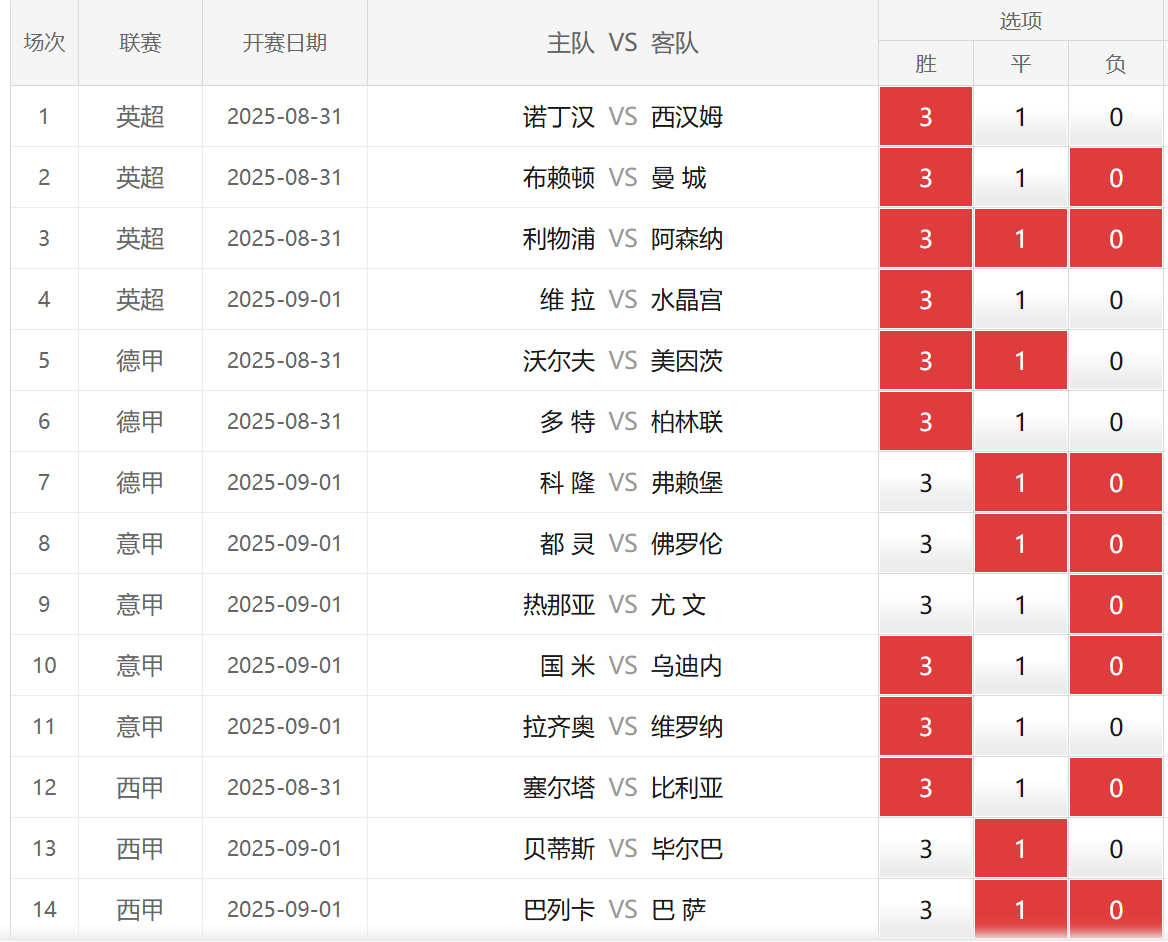This screenshot has height=942, width=1168.
Task: Toggle win option 3 for 塞尔塔 VS 比利亚
Action: point(925,788)
